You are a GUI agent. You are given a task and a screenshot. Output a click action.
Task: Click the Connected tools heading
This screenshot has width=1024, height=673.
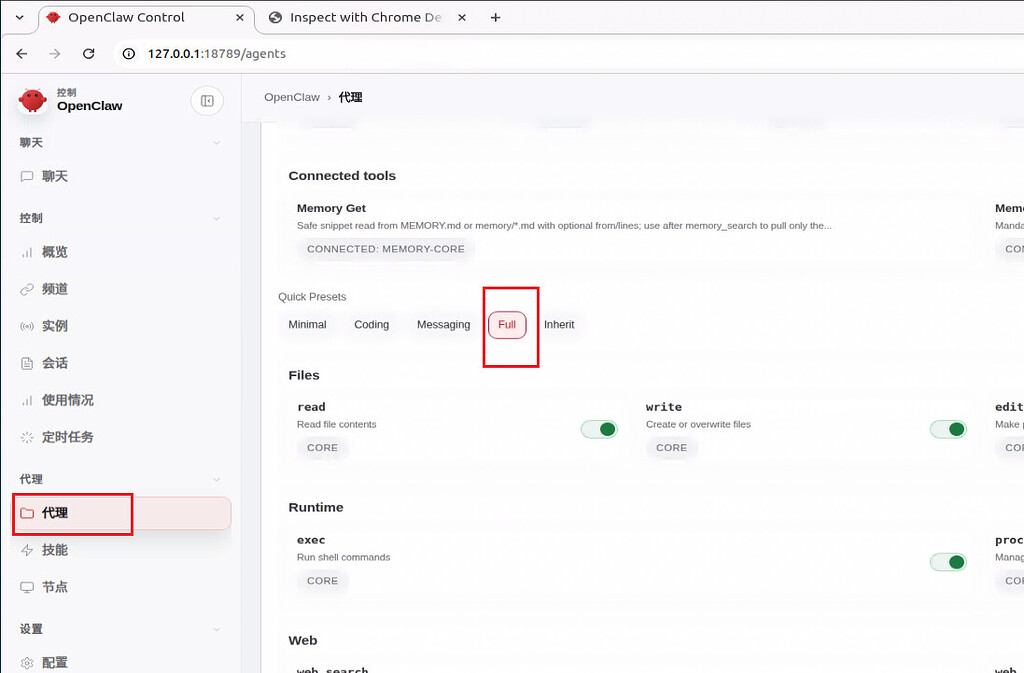pos(342,176)
